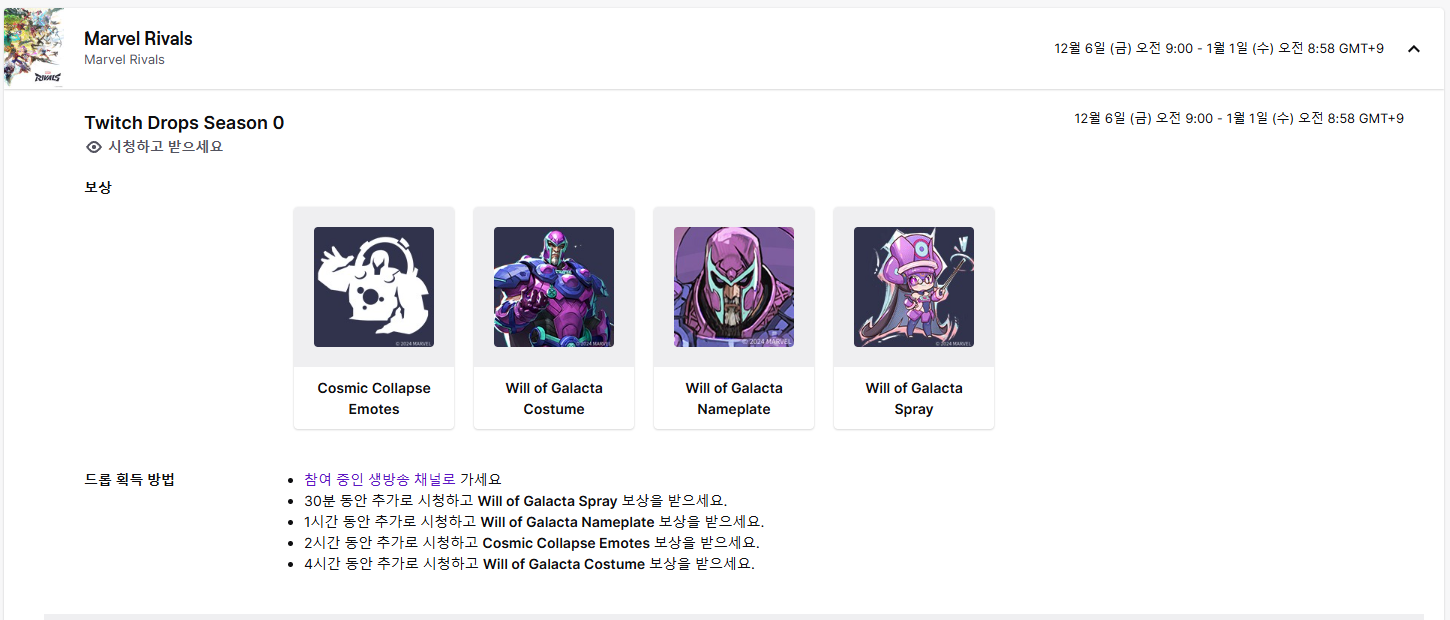
Task: Click the 드롭 획득 방법 label
Action: click(130, 479)
